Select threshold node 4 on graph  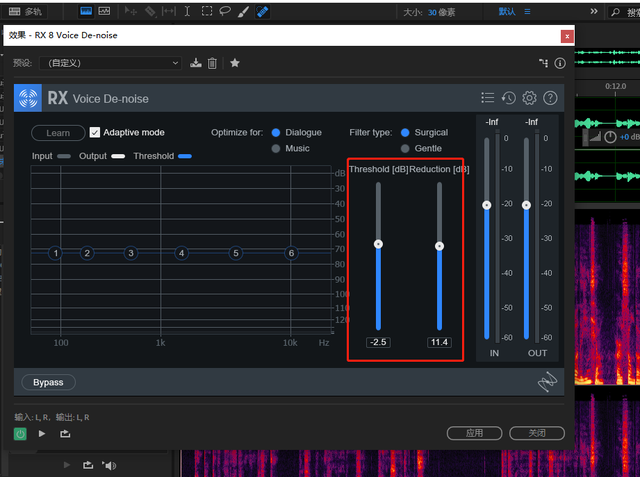coord(182,253)
